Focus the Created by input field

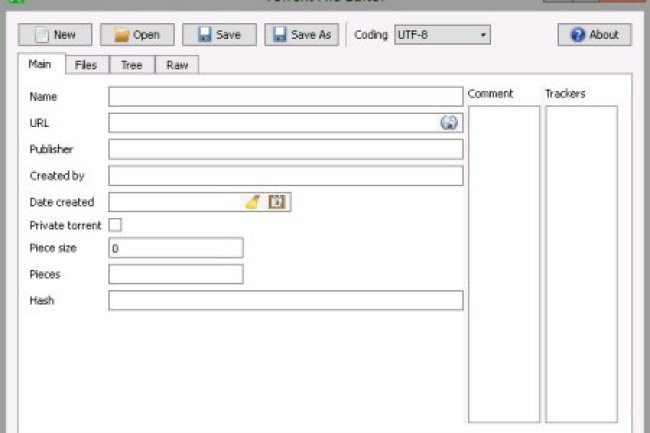point(286,176)
